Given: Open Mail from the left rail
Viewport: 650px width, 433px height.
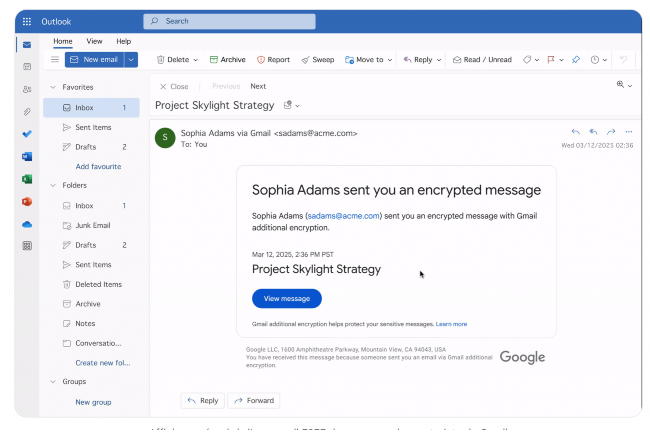Looking at the screenshot, I should [x=27, y=45].
